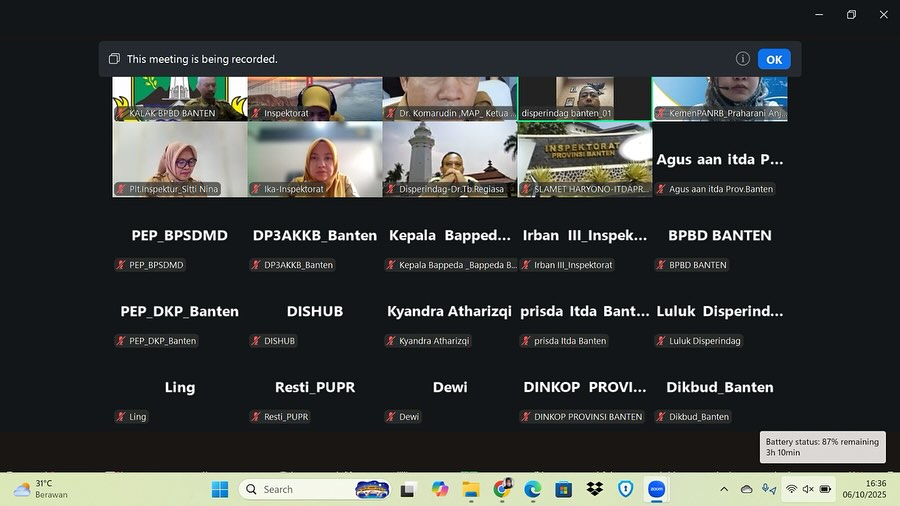Click the battery status tray icon

pyautogui.click(x=825, y=489)
